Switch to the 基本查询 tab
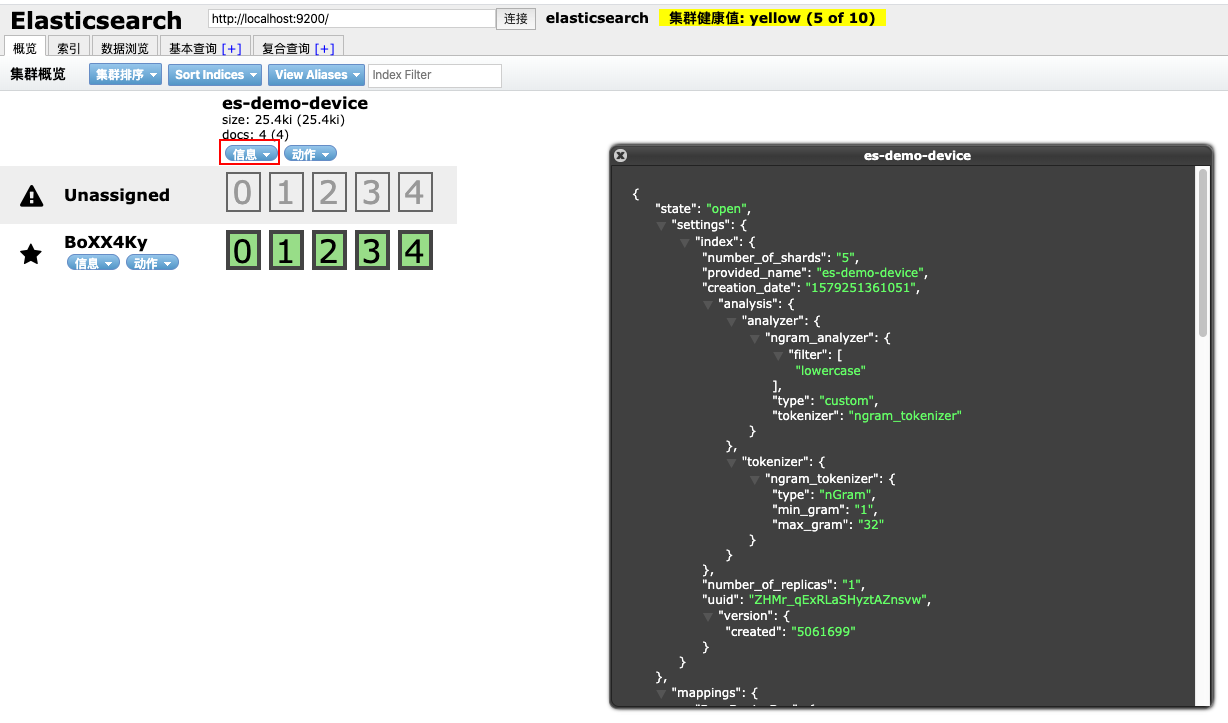The width and height of the screenshot is (1228, 723). point(192,48)
